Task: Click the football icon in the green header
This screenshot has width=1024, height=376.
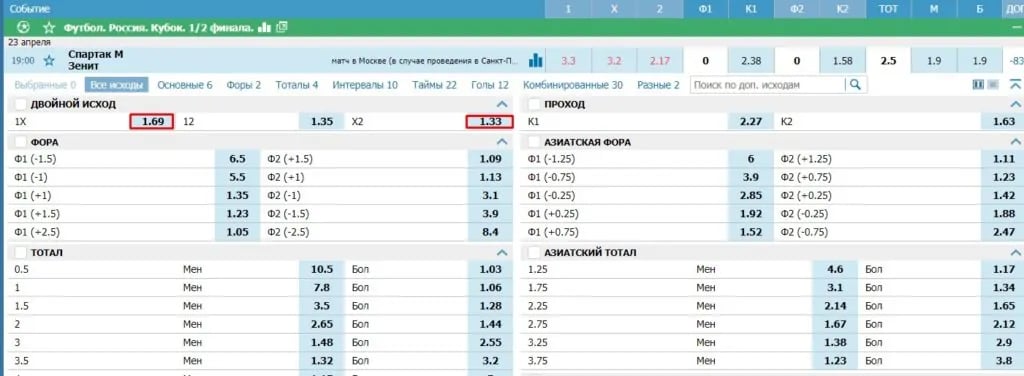Action: (24, 27)
